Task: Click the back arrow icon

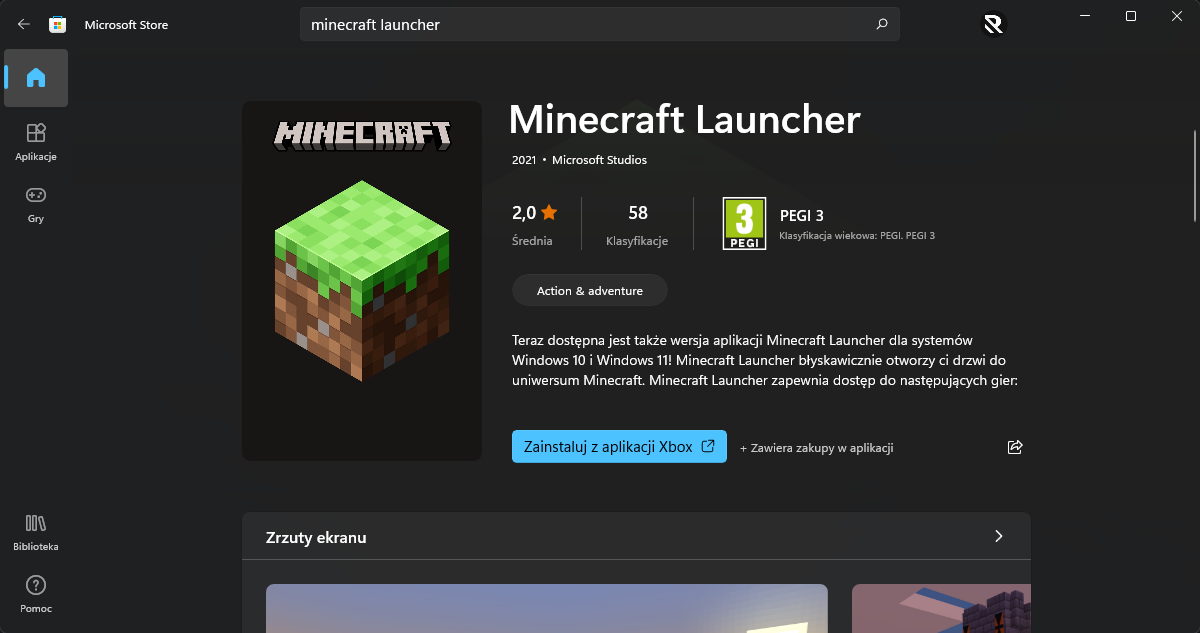Action: [24, 24]
